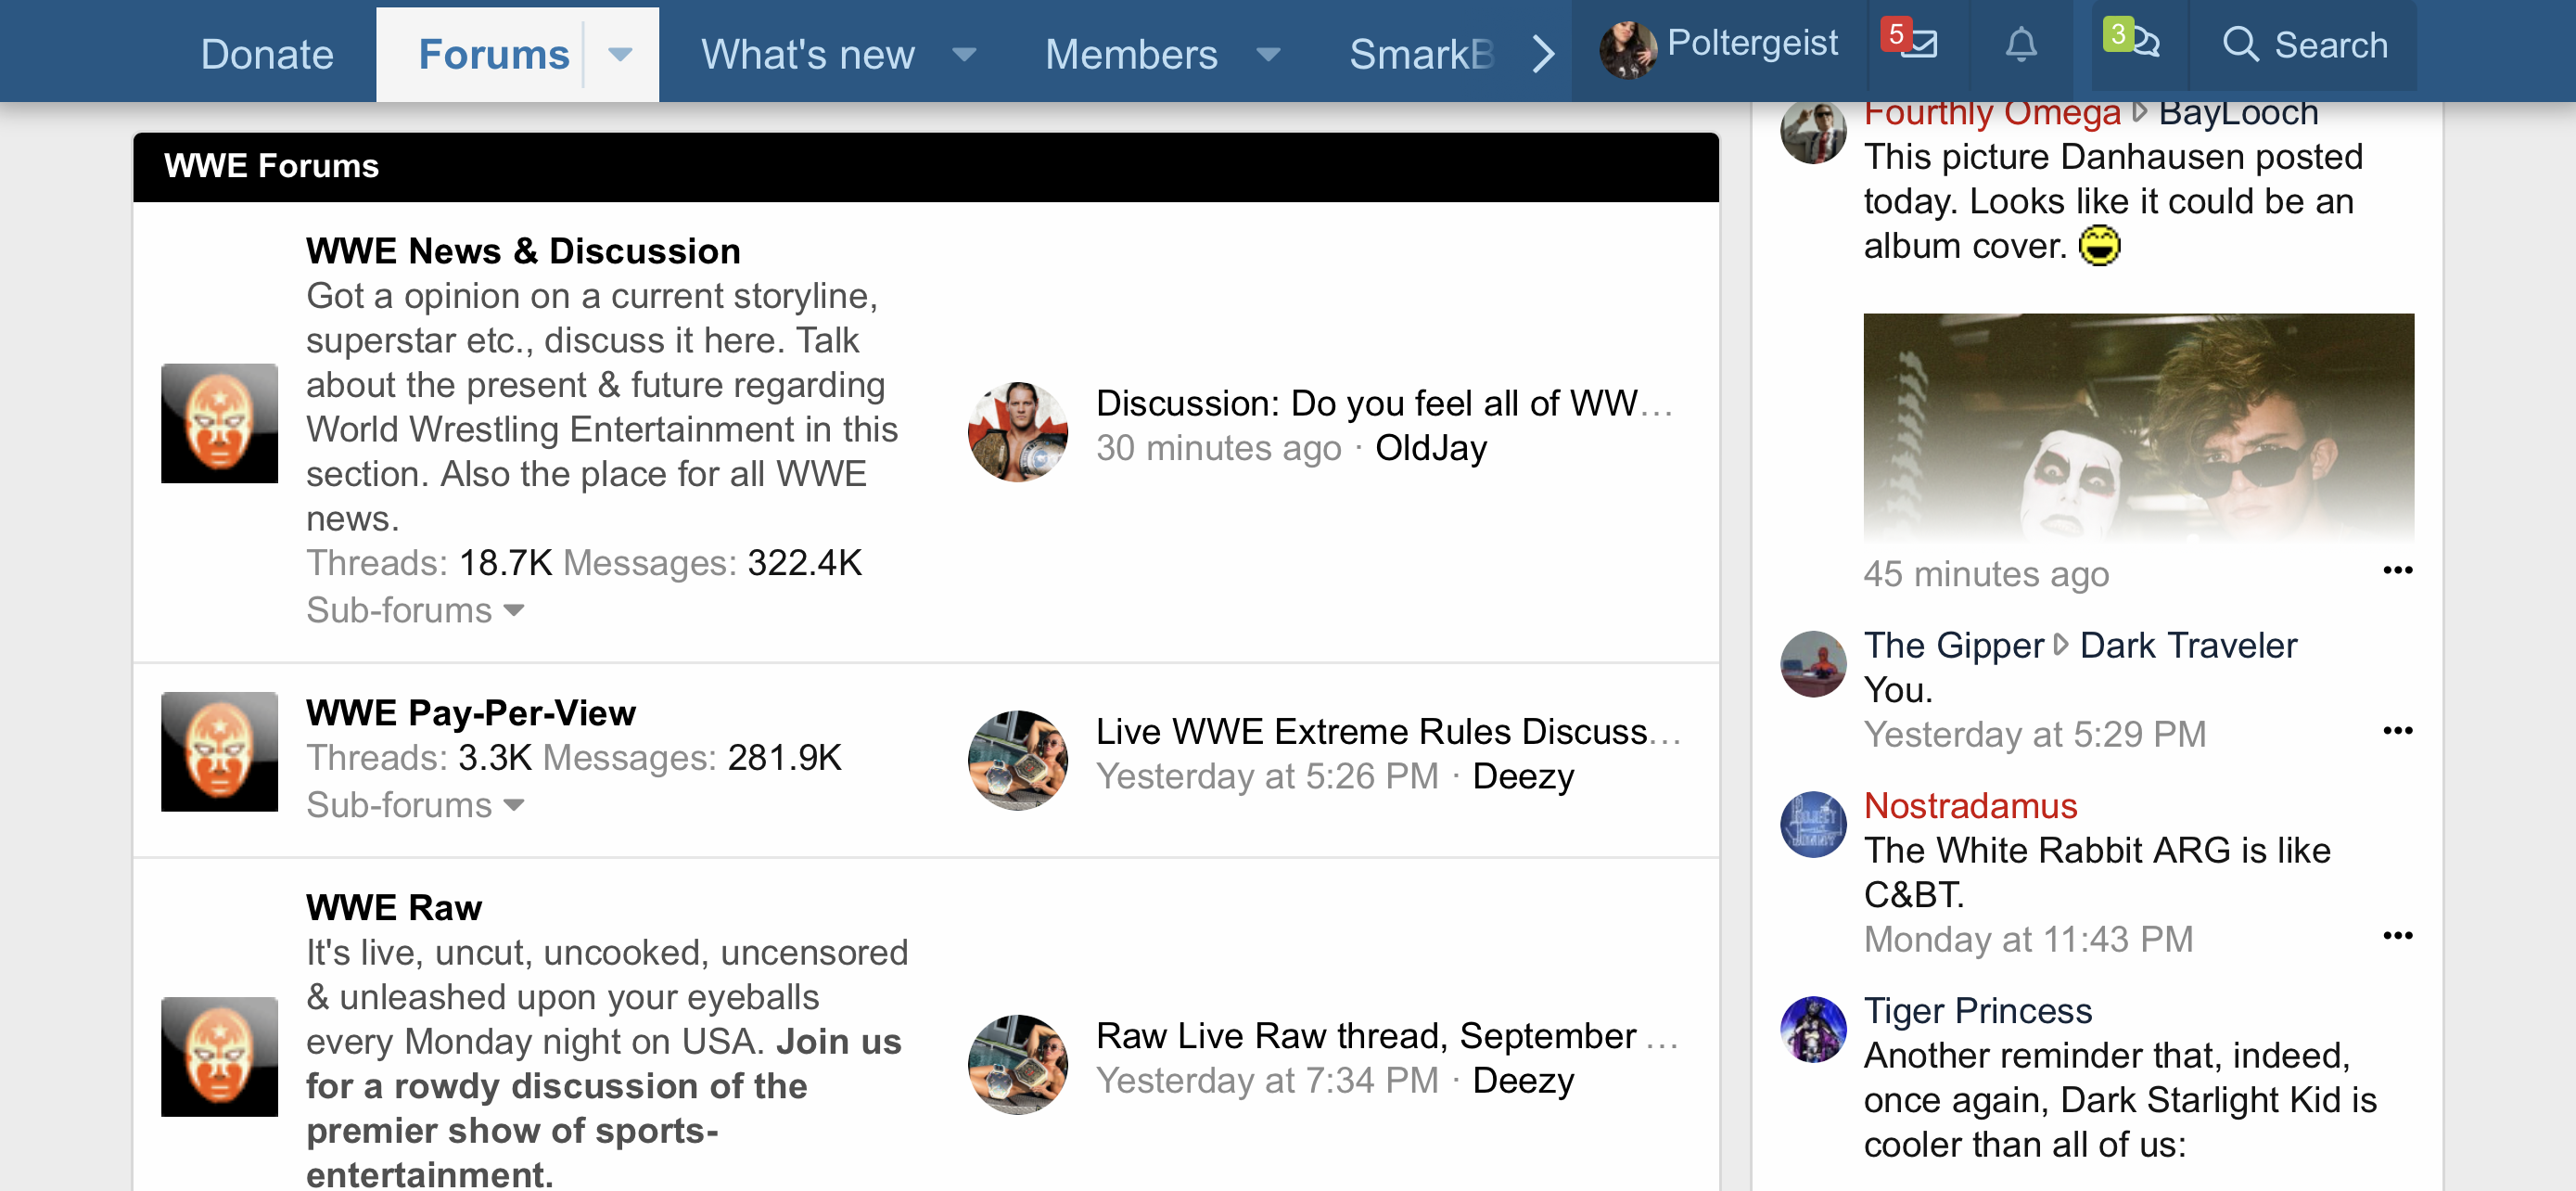Screen dimensions: 2576x1191
Task: Click the Search magnifier icon
Action: (2240, 45)
